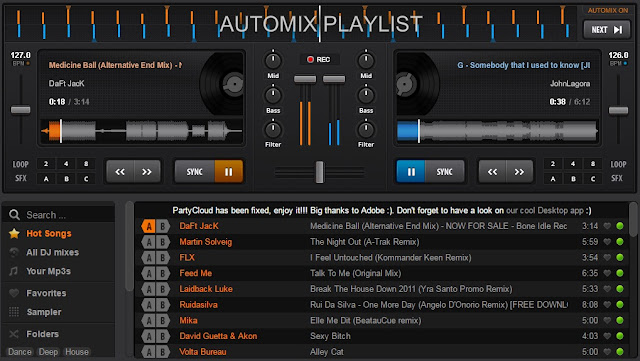This screenshot has height=361, width=640.
Task: Click the right deck vinyl record
Action: point(417,84)
